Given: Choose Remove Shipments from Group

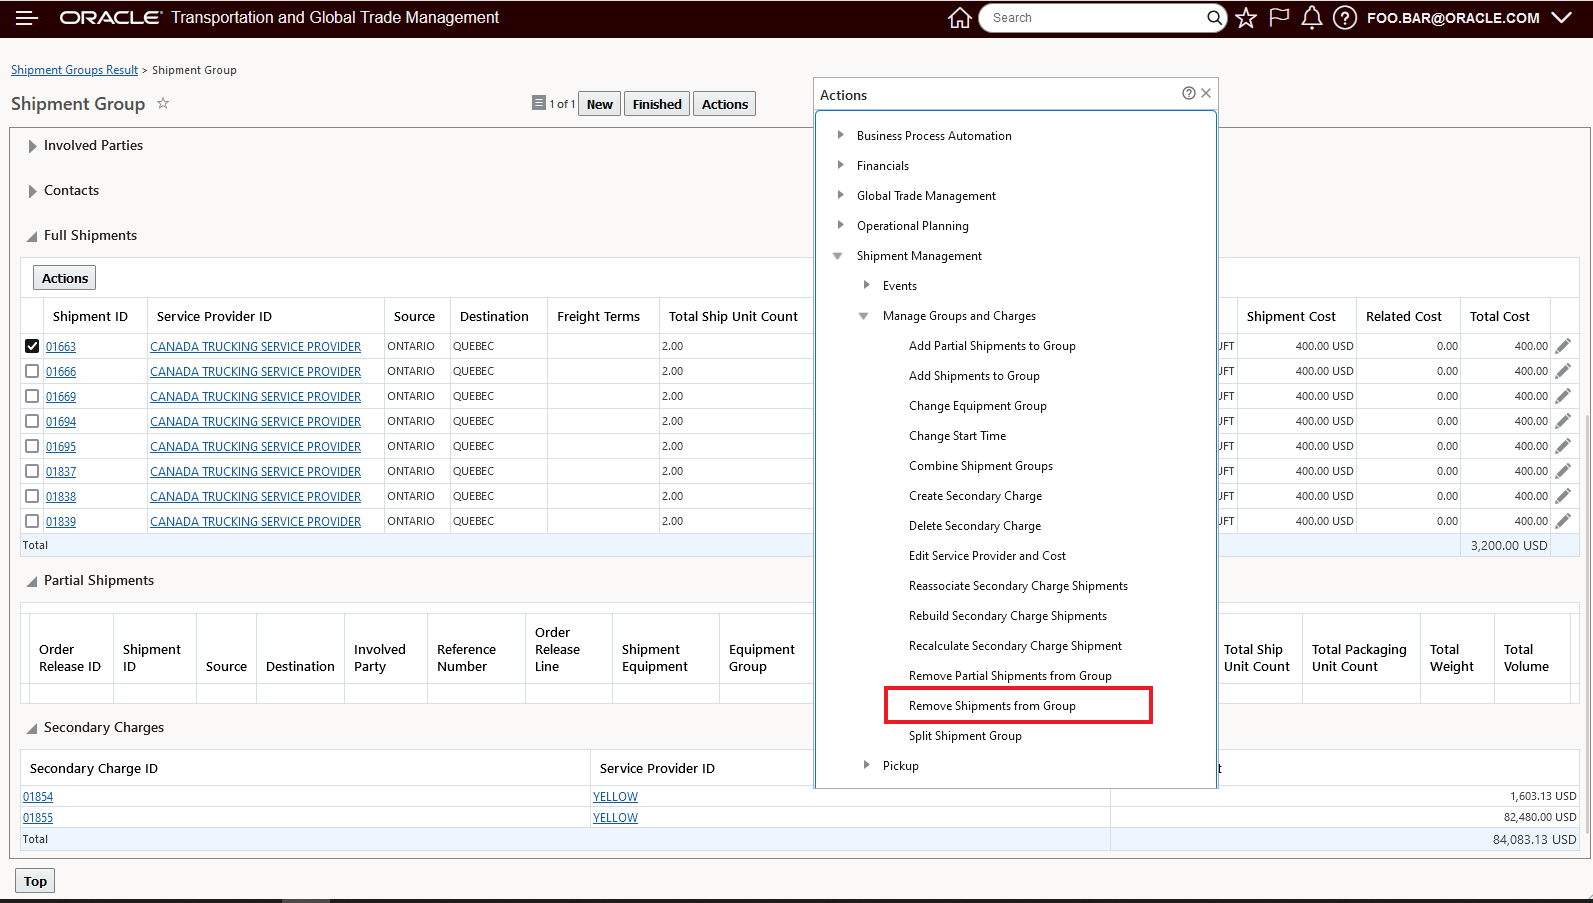Looking at the screenshot, I should pos(992,706).
